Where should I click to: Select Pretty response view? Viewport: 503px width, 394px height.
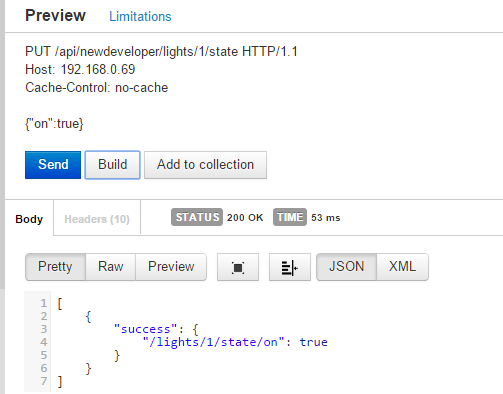click(55, 267)
